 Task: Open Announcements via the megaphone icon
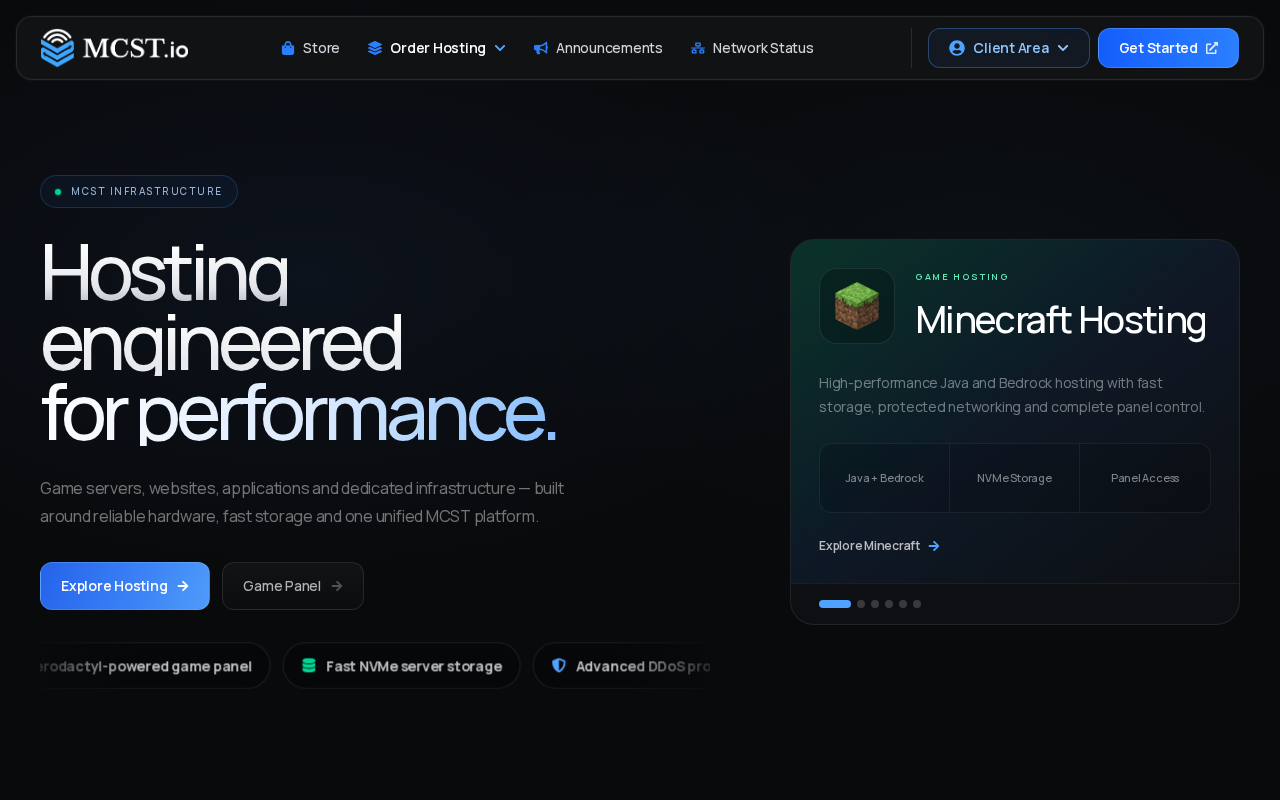[x=541, y=48]
